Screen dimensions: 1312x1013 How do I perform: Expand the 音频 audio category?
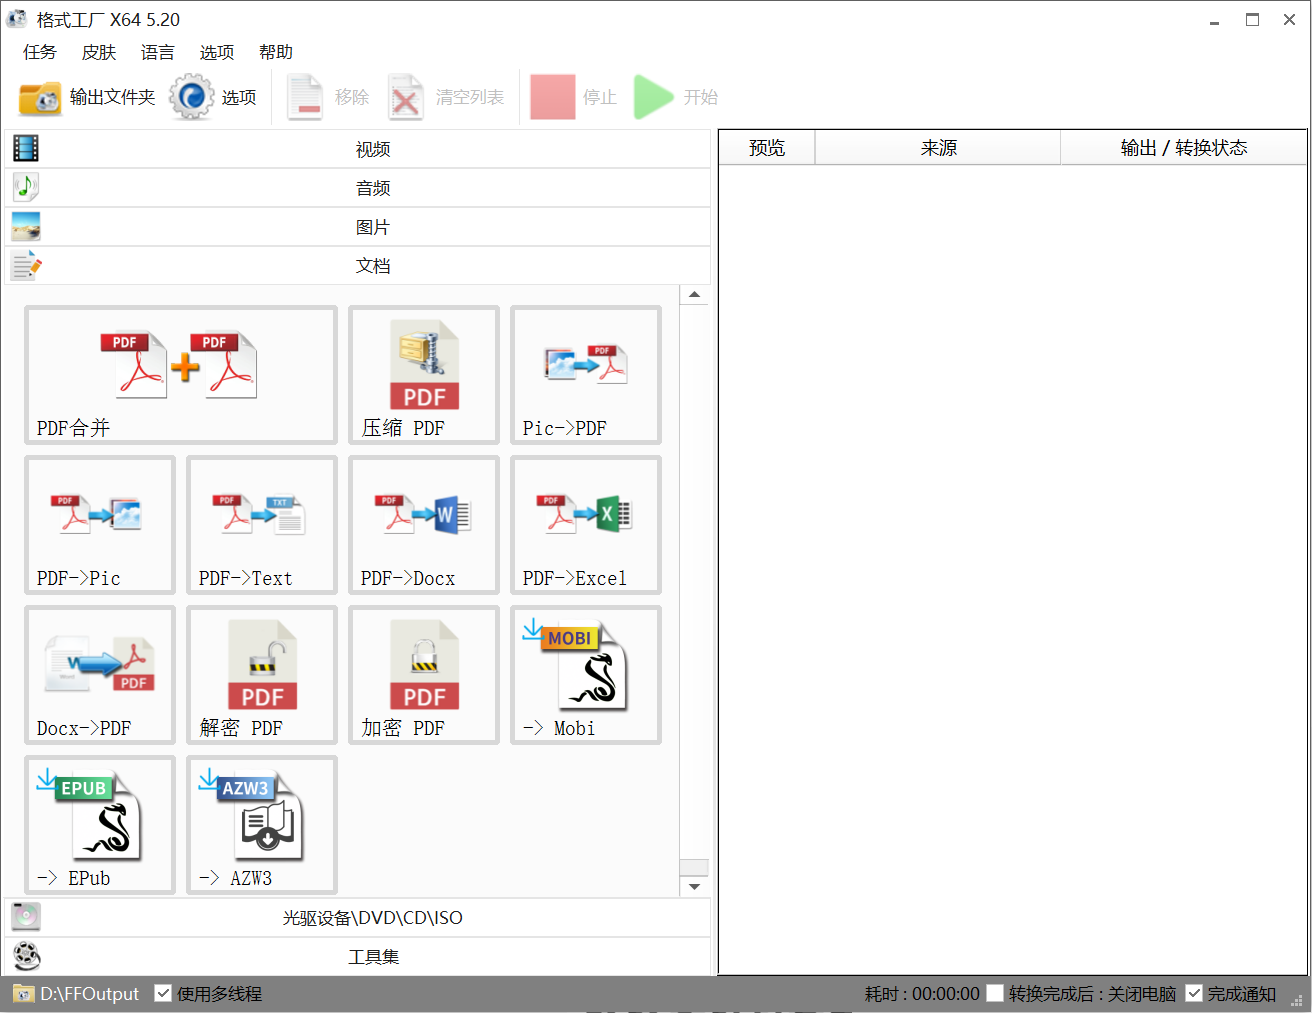358,188
